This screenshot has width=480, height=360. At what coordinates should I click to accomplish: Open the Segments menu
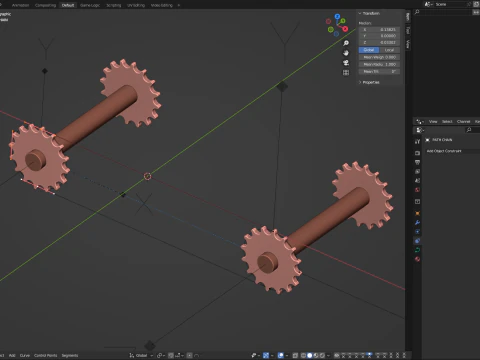70,355
